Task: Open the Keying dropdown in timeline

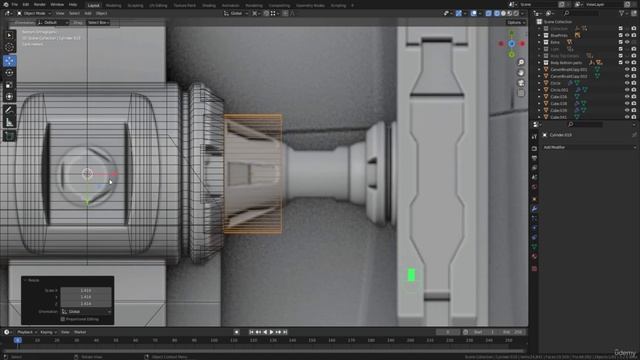Action: [49, 332]
